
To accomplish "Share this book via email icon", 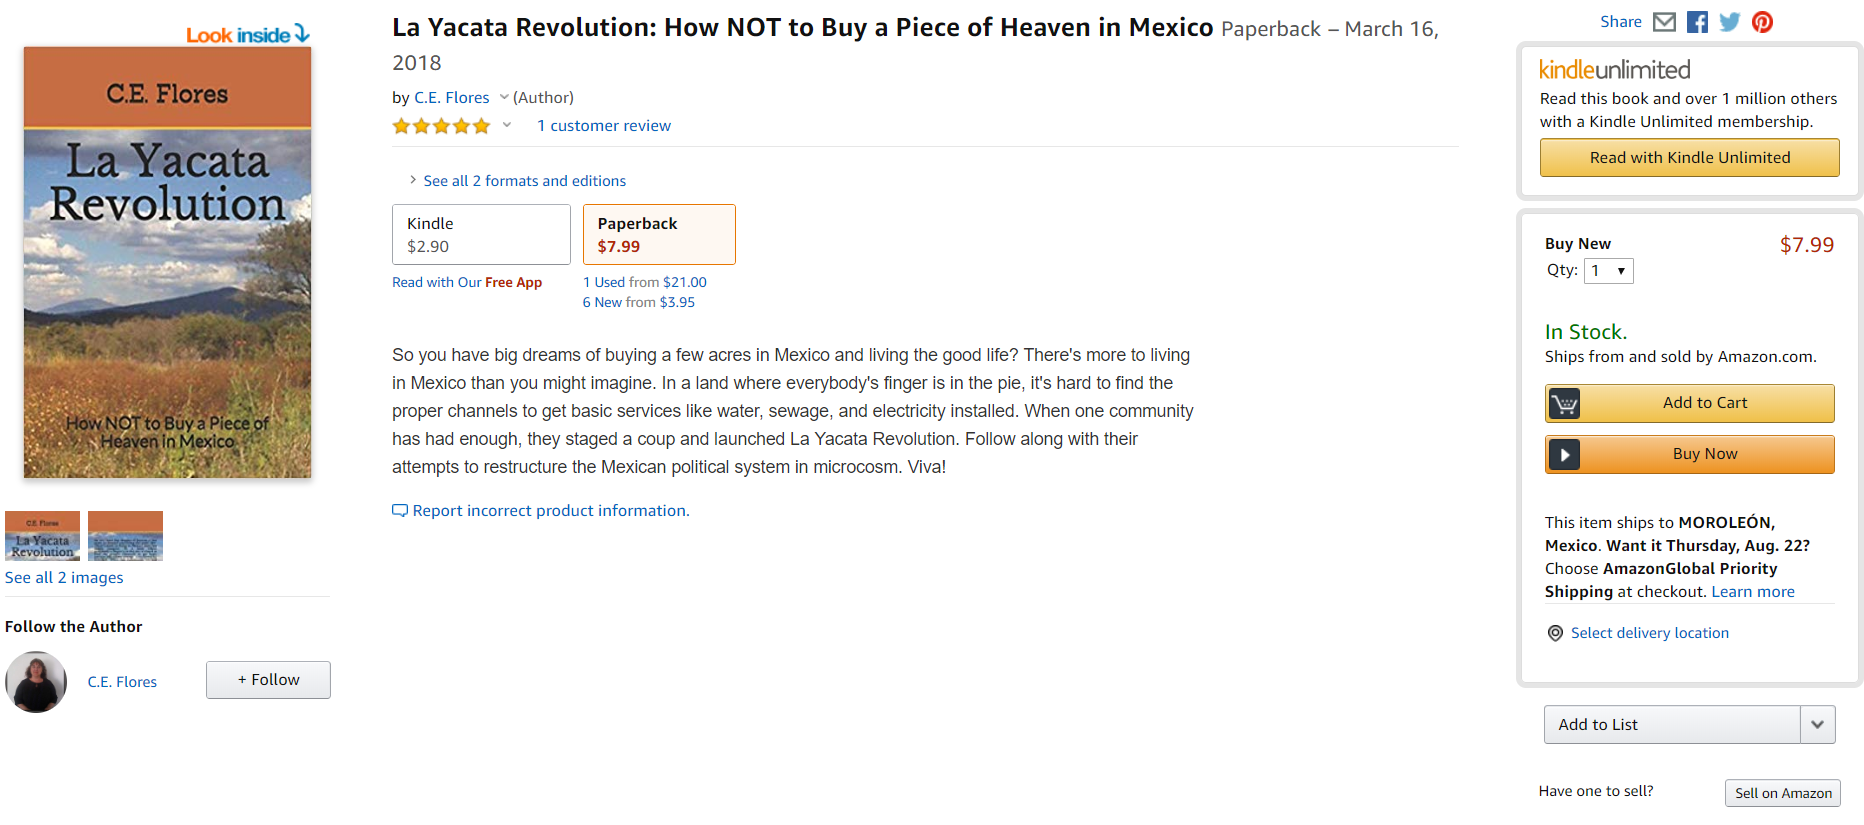I will tap(1664, 22).
